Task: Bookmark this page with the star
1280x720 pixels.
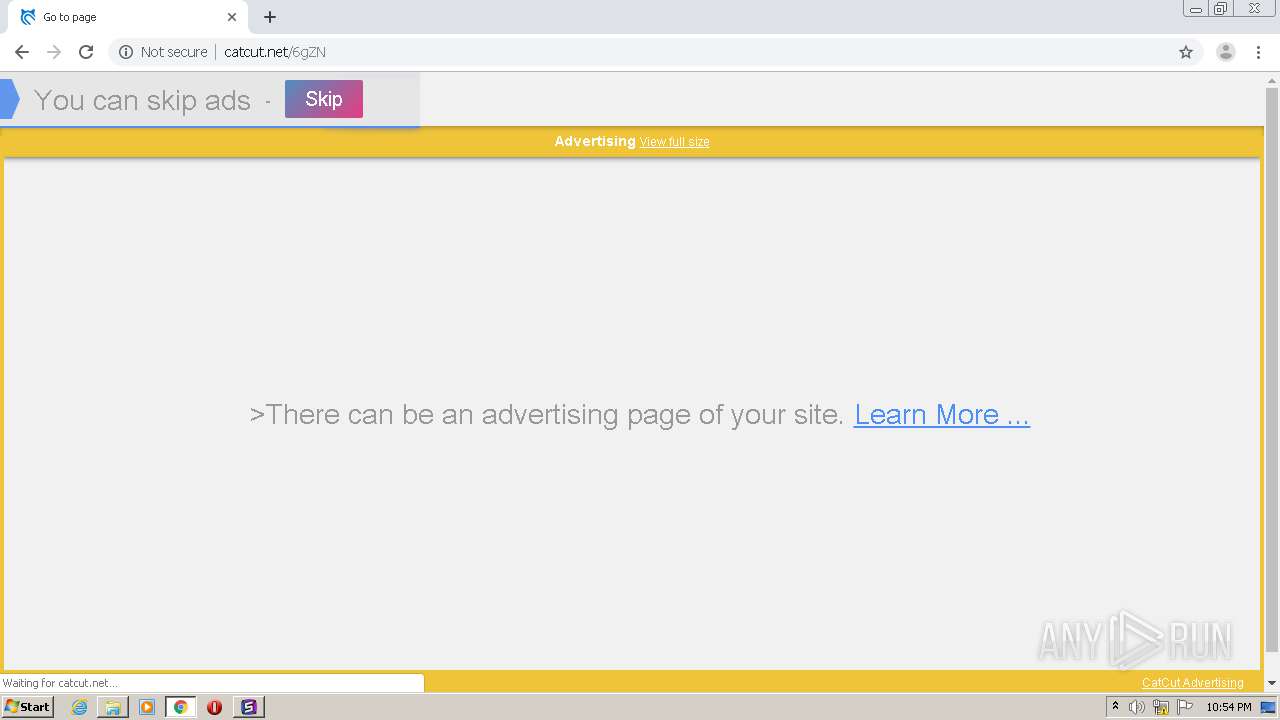Action: point(1186,52)
